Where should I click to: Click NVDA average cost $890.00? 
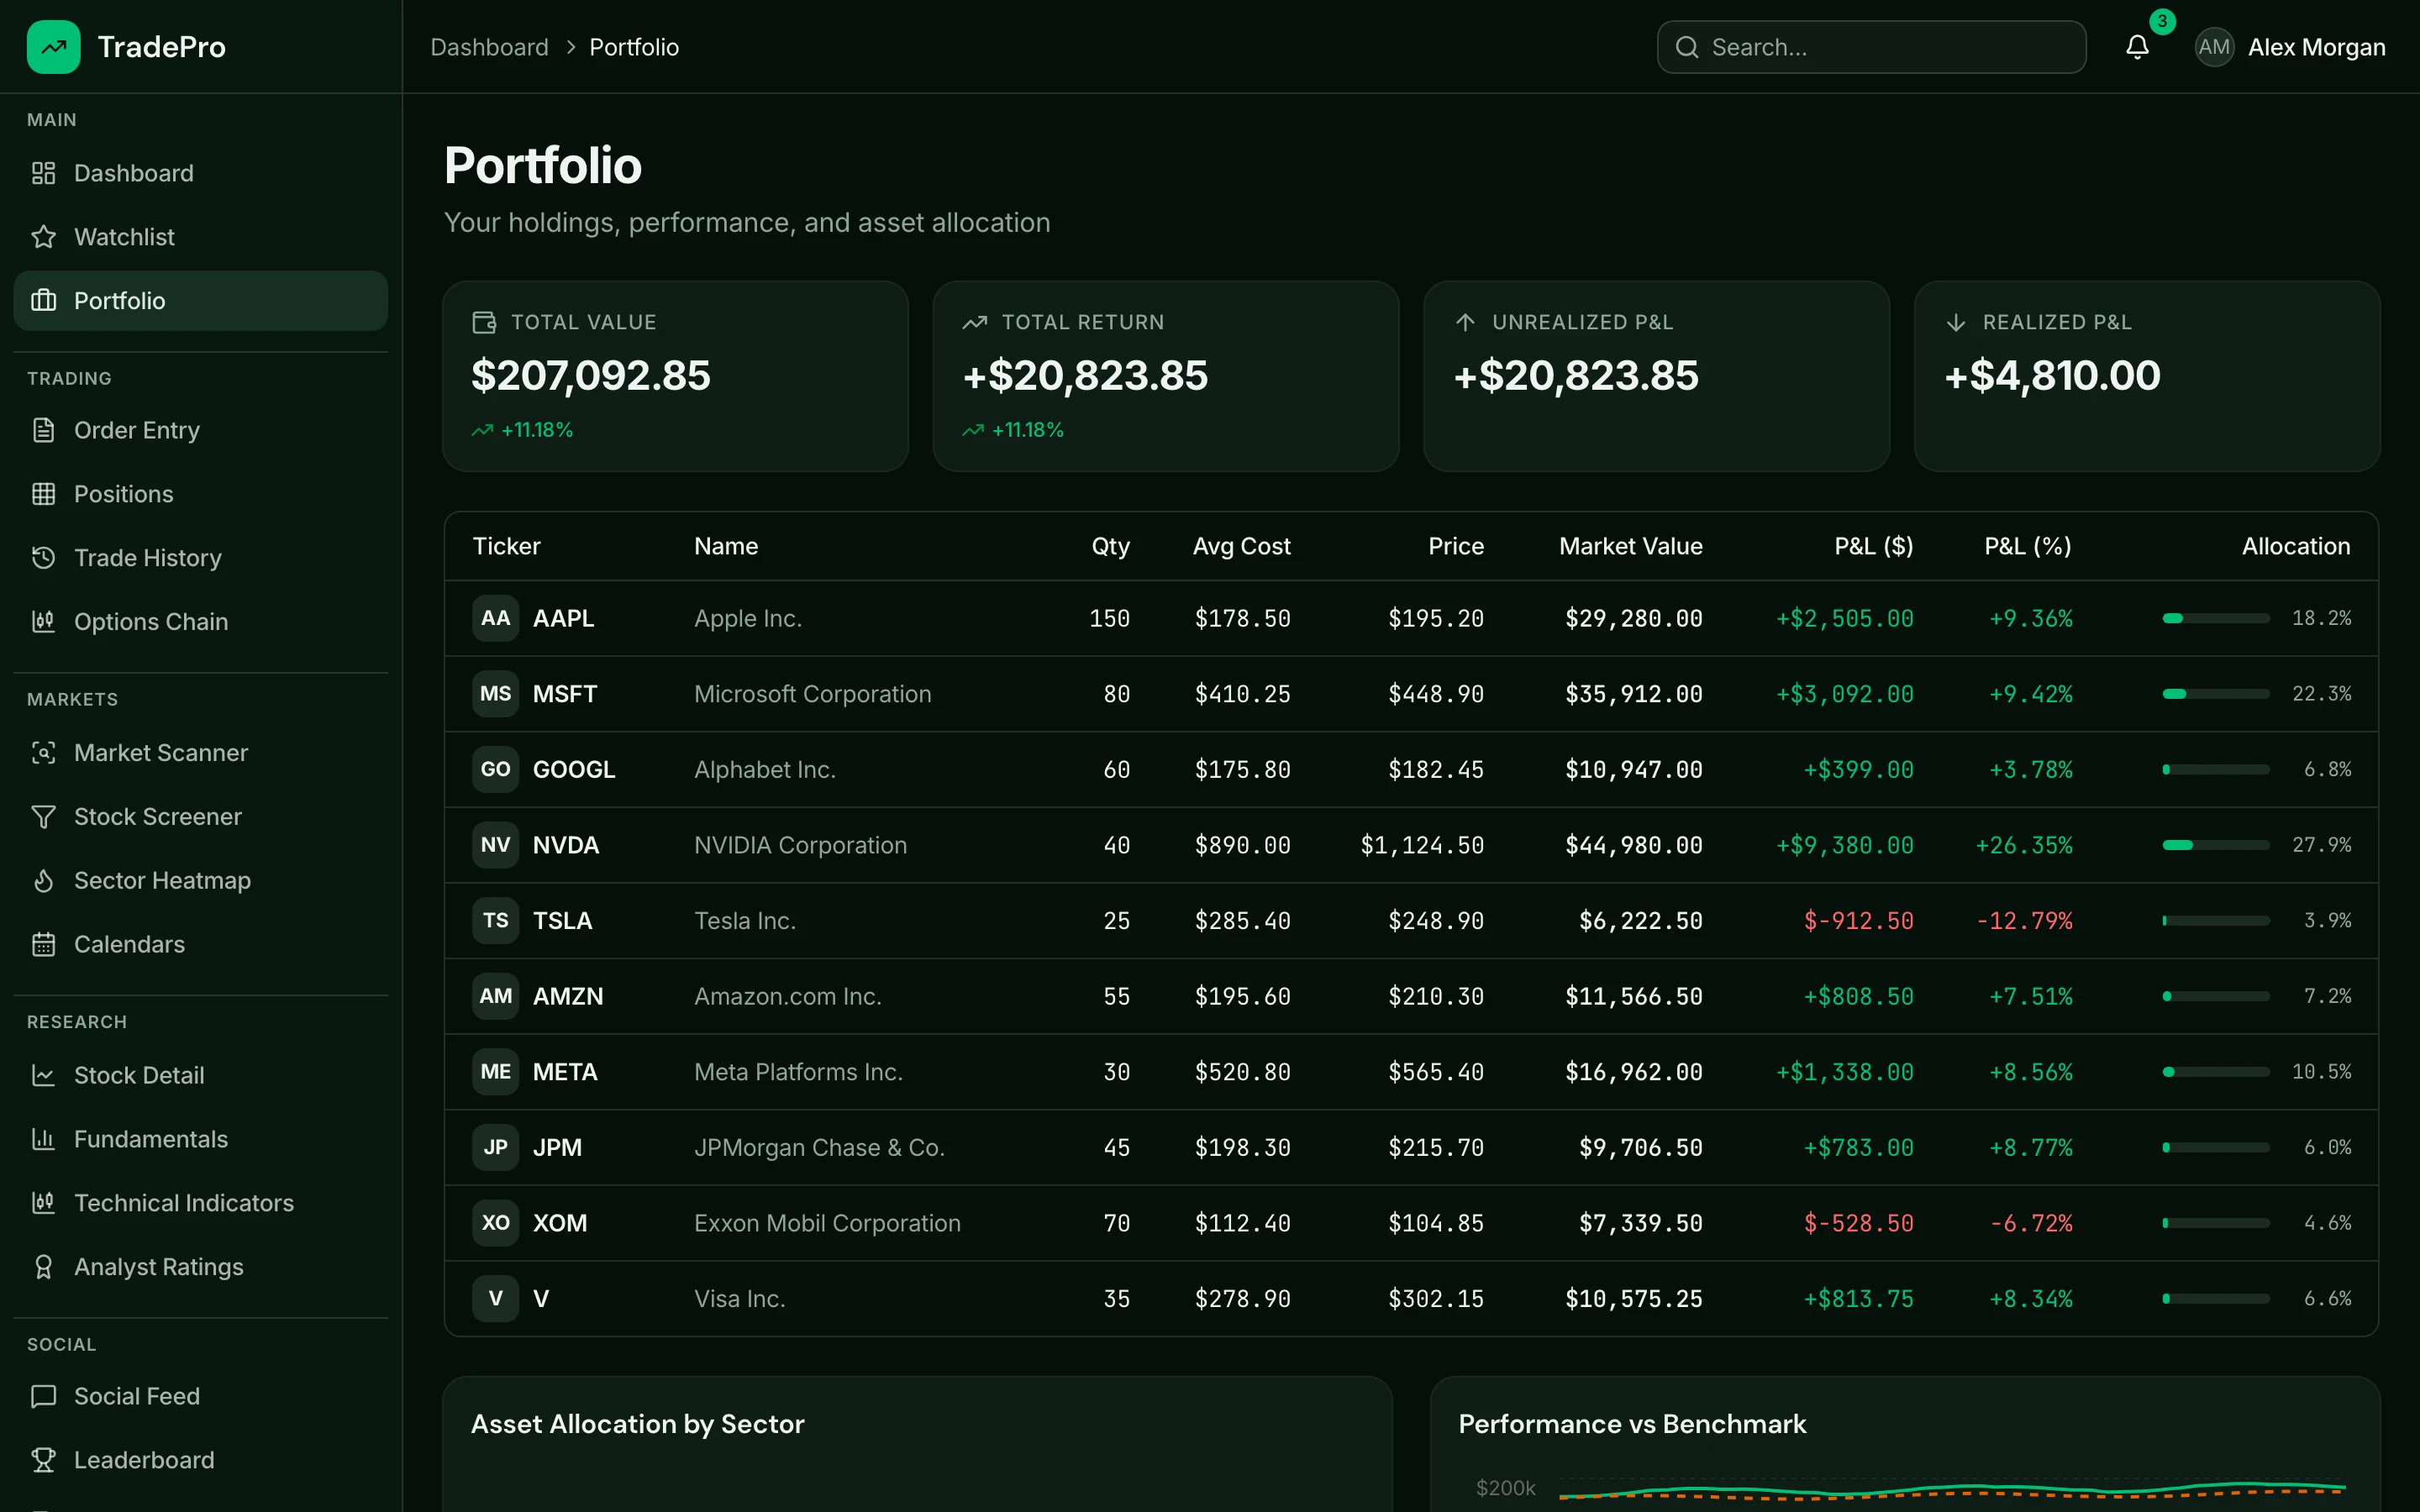(1242, 845)
